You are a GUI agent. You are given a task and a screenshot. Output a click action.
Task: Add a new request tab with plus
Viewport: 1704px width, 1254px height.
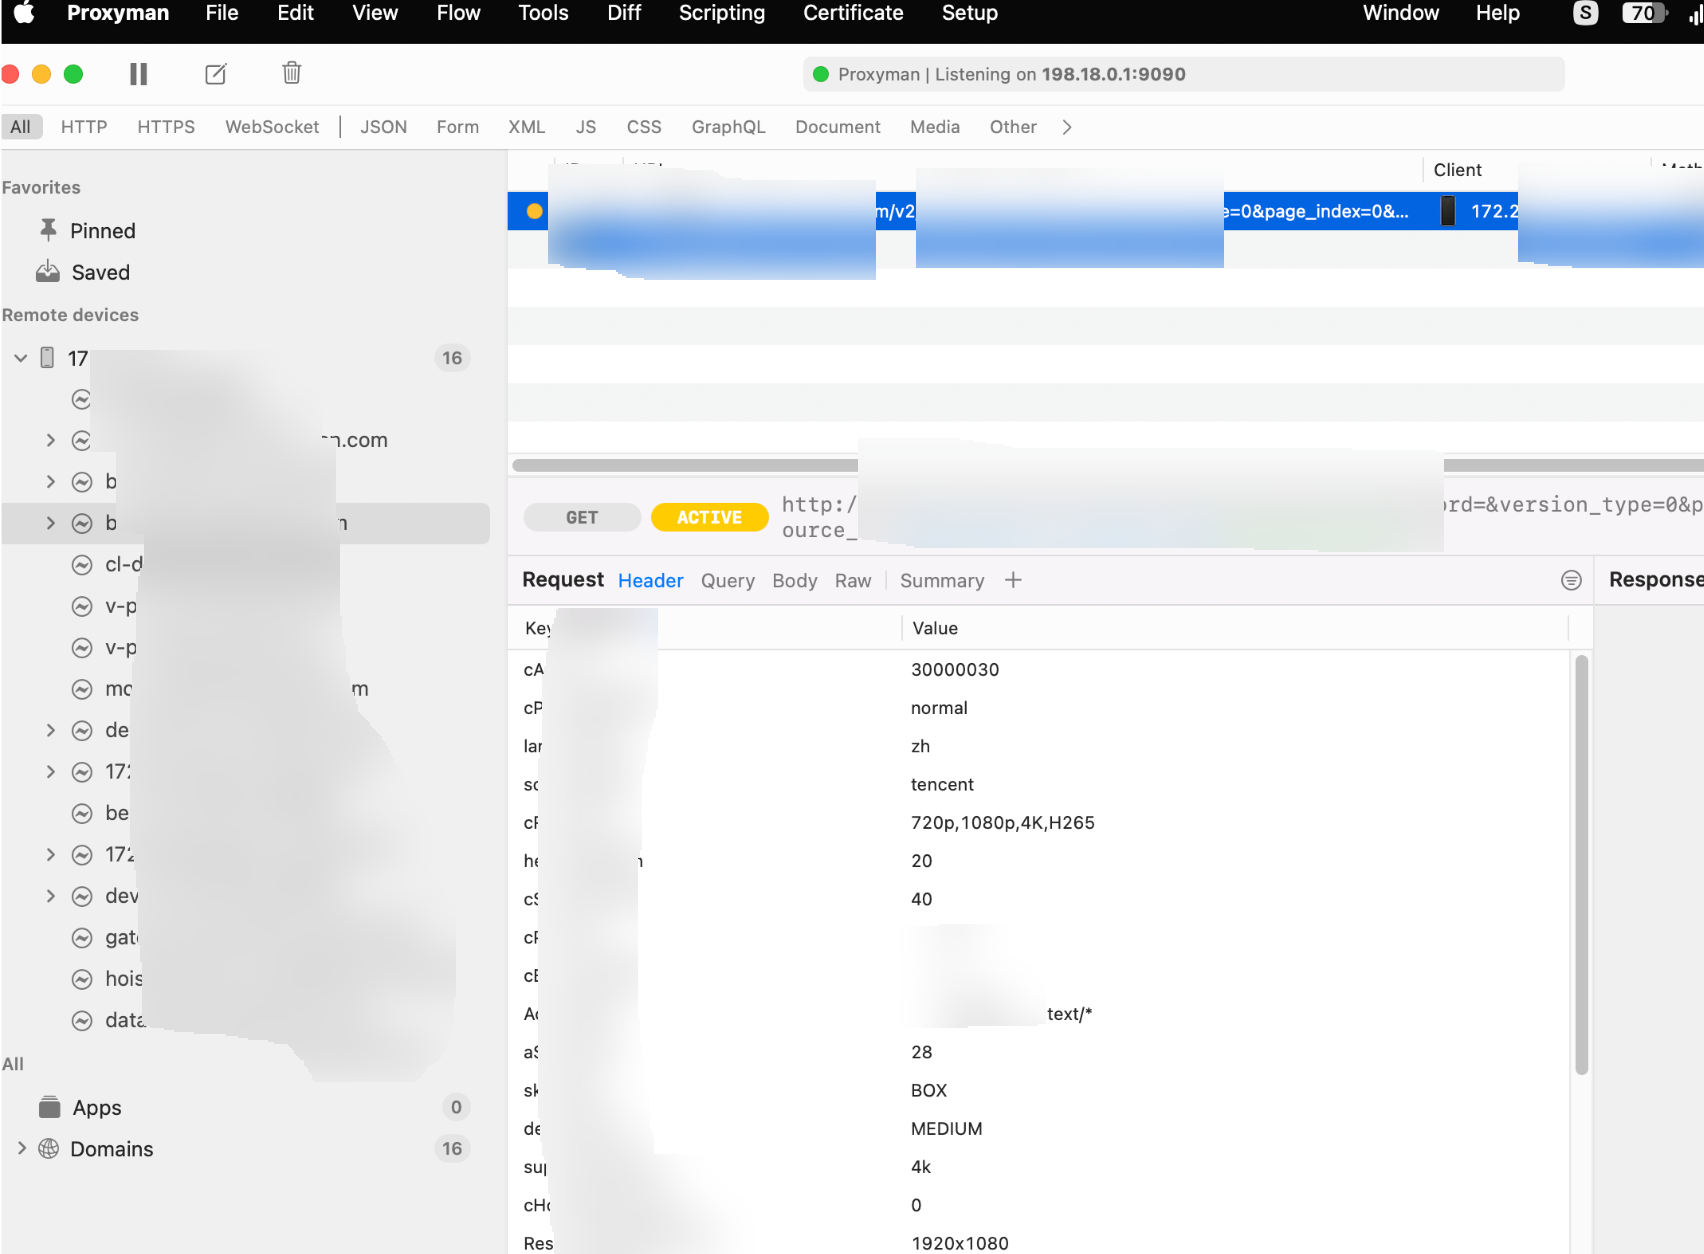[1013, 581]
